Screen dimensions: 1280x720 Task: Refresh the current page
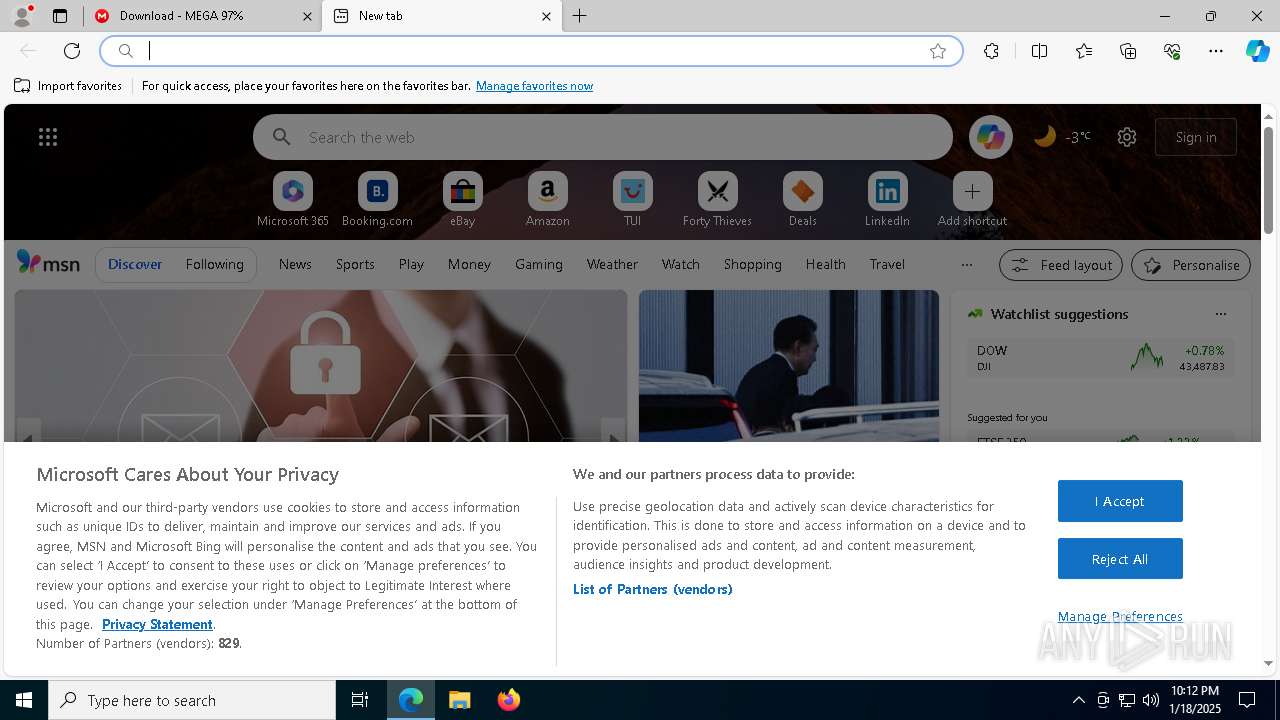tap(72, 51)
